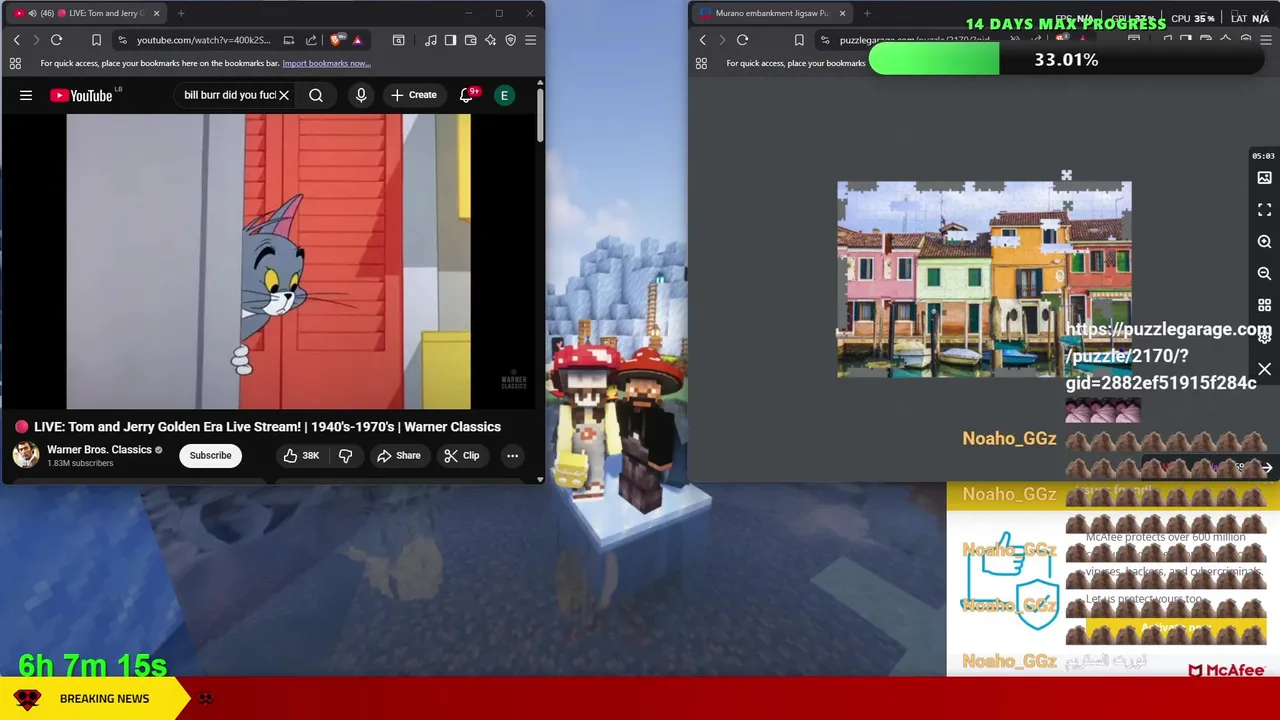View site info for youtube.com address

[x=122, y=40]
